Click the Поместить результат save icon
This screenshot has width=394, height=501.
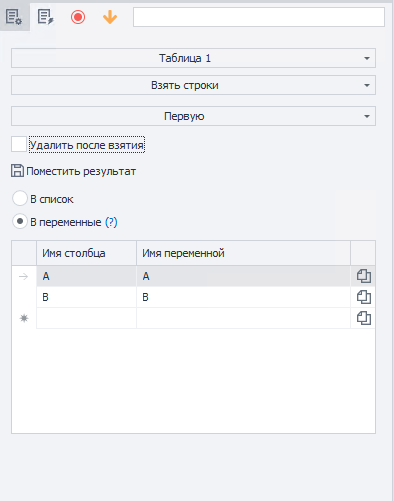click(x=17, y=171)
